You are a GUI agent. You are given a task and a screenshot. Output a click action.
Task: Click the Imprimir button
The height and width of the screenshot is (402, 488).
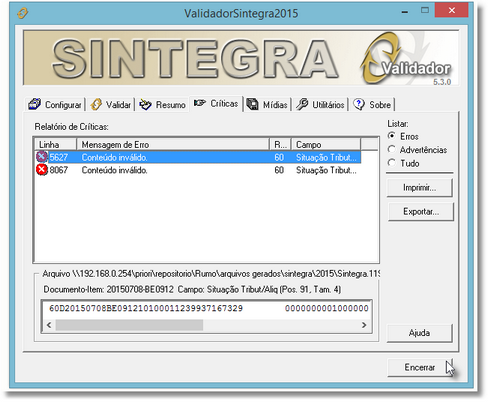420,188
